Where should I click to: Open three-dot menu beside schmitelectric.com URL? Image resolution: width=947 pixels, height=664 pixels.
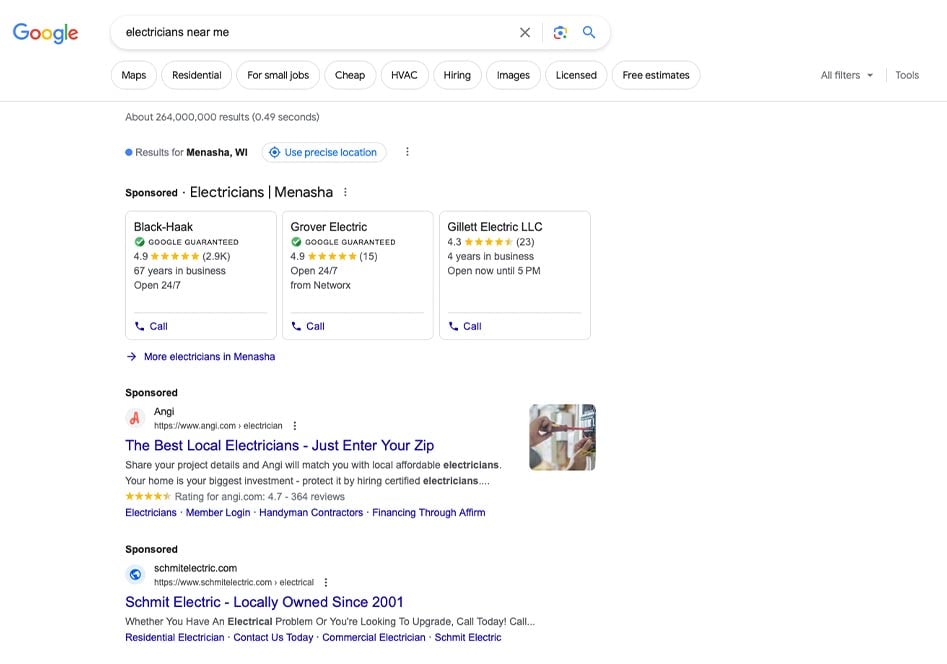(326, 582)
